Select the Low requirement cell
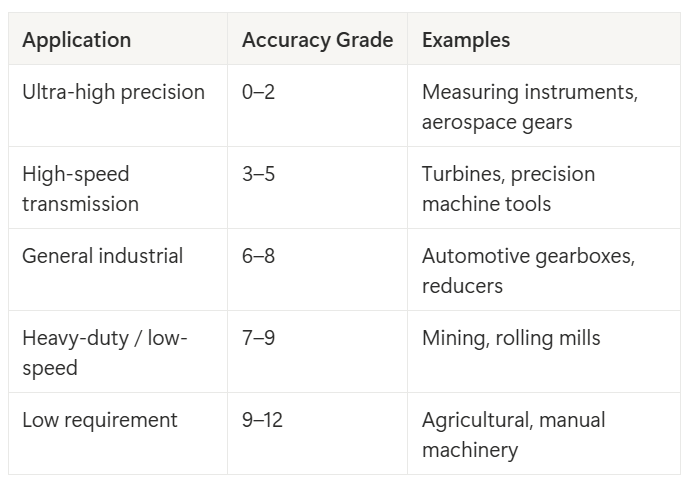The image size is (693, 487). coord(100,420)
